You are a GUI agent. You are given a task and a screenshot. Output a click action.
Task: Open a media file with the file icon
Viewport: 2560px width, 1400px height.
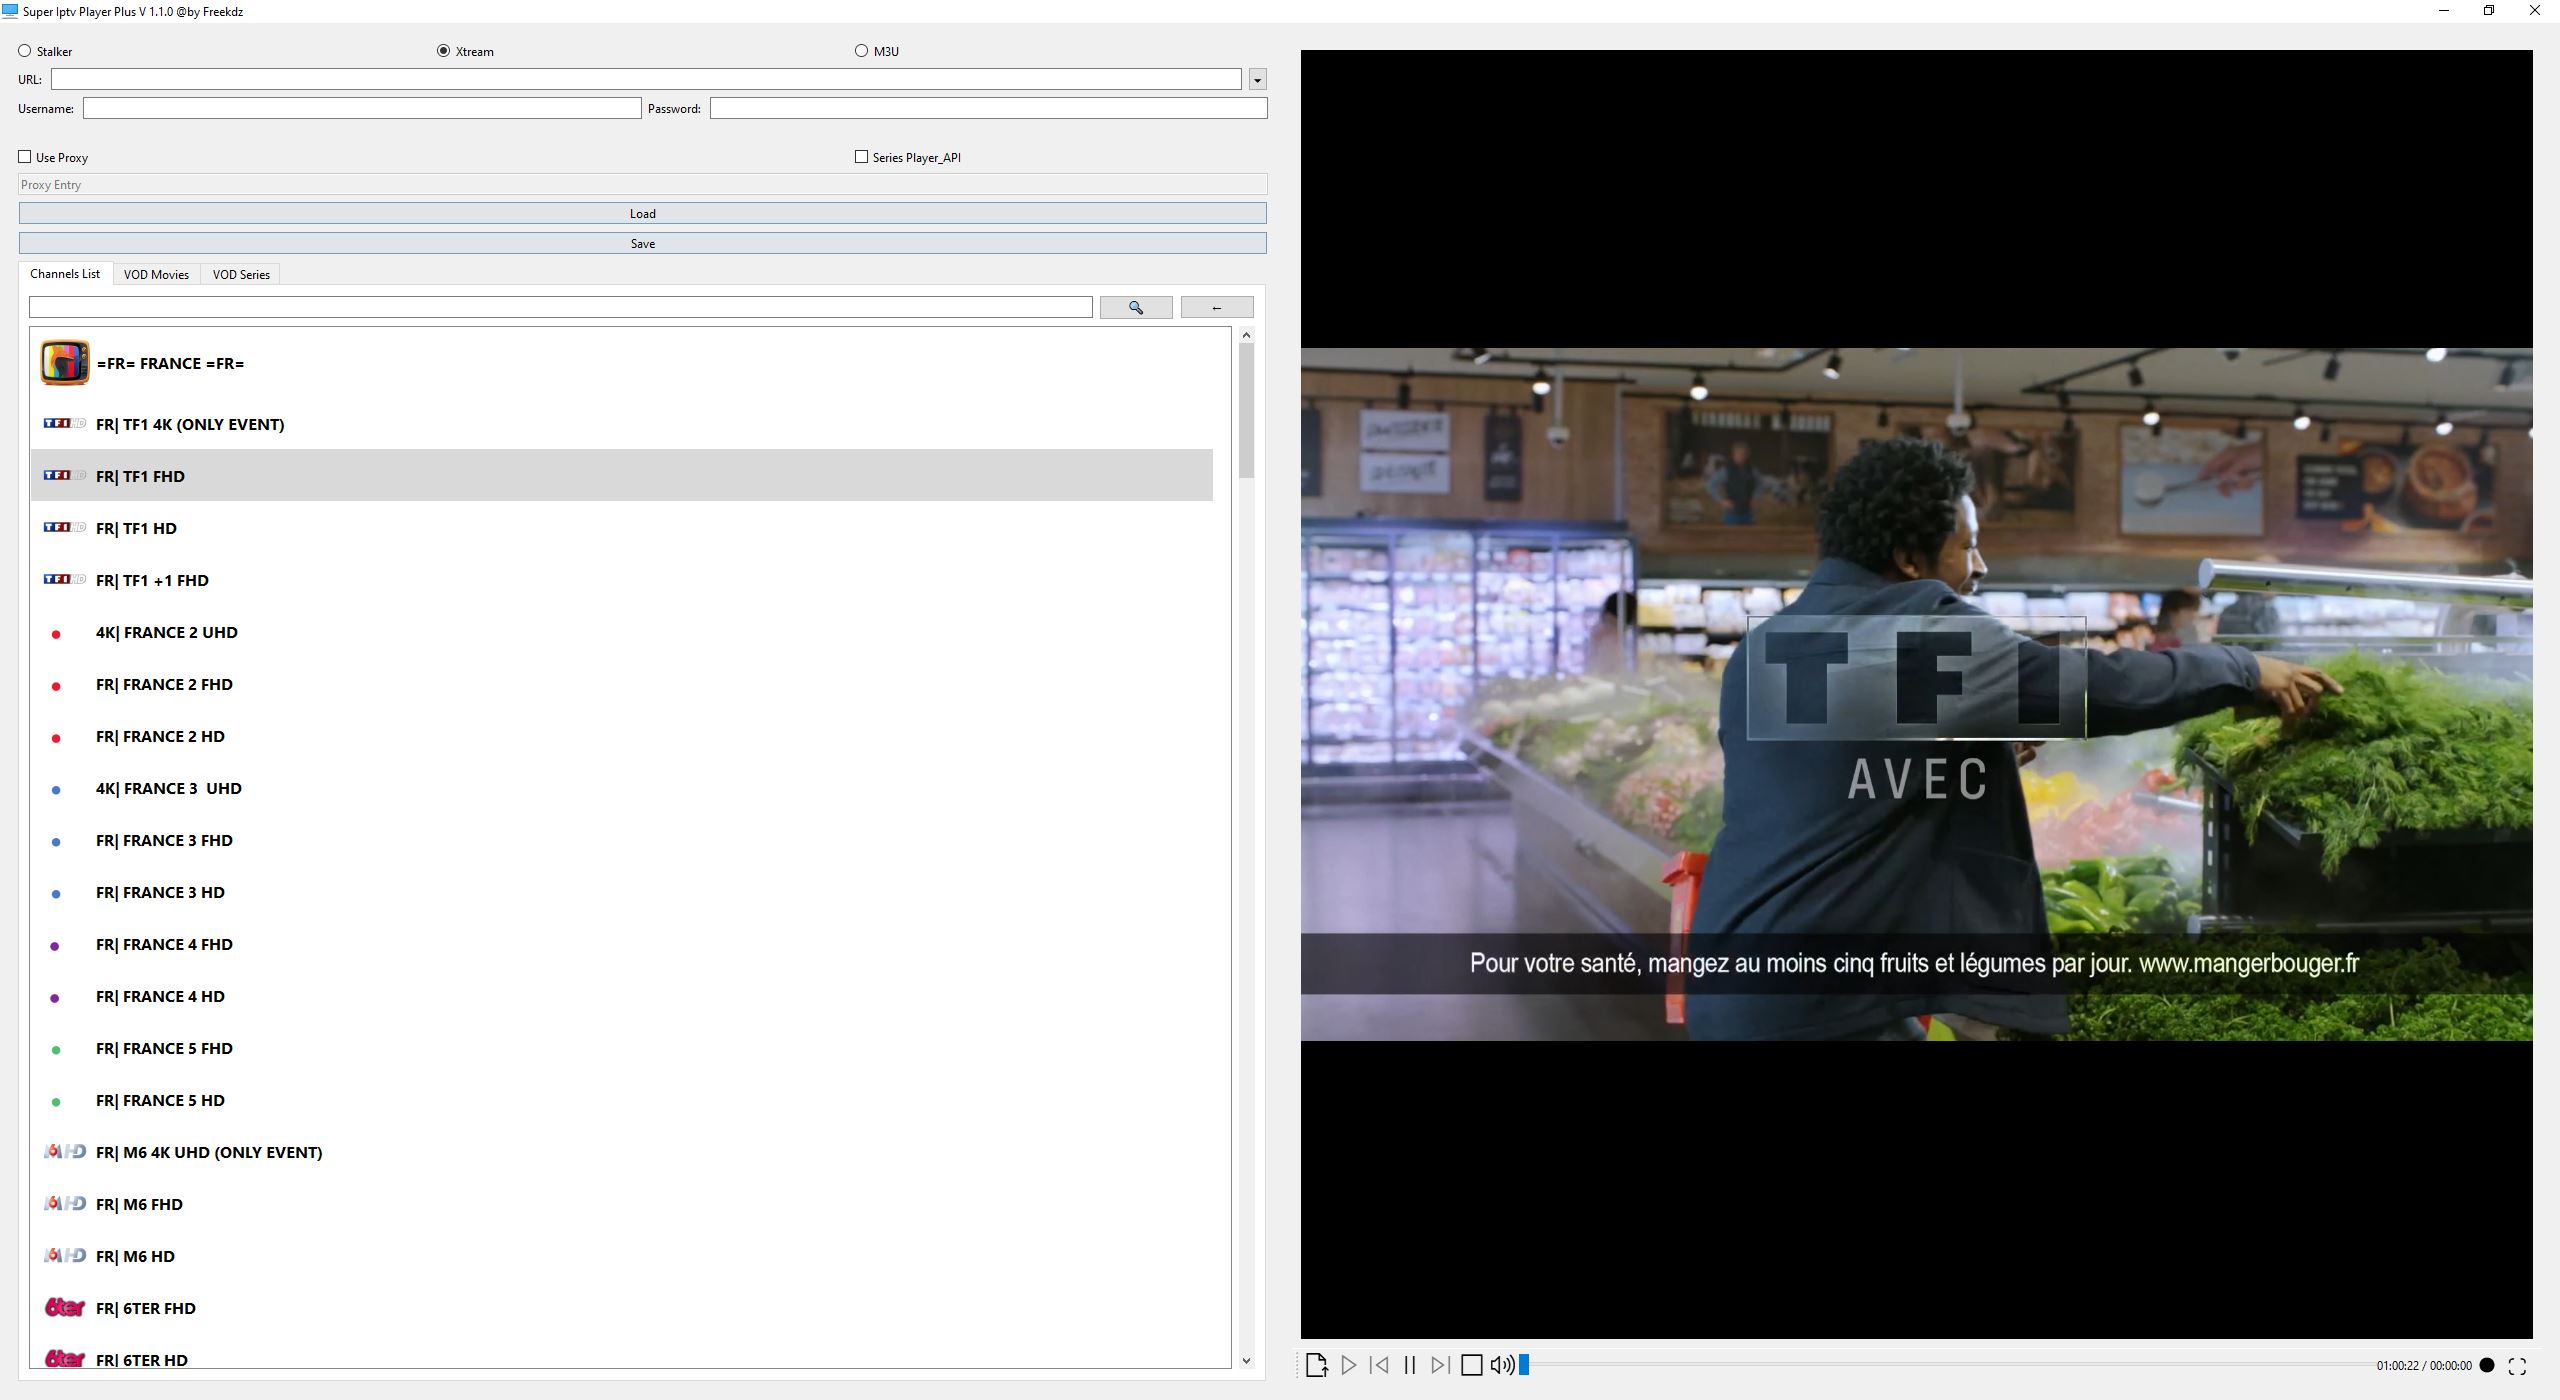(x=1316, y=1365)
